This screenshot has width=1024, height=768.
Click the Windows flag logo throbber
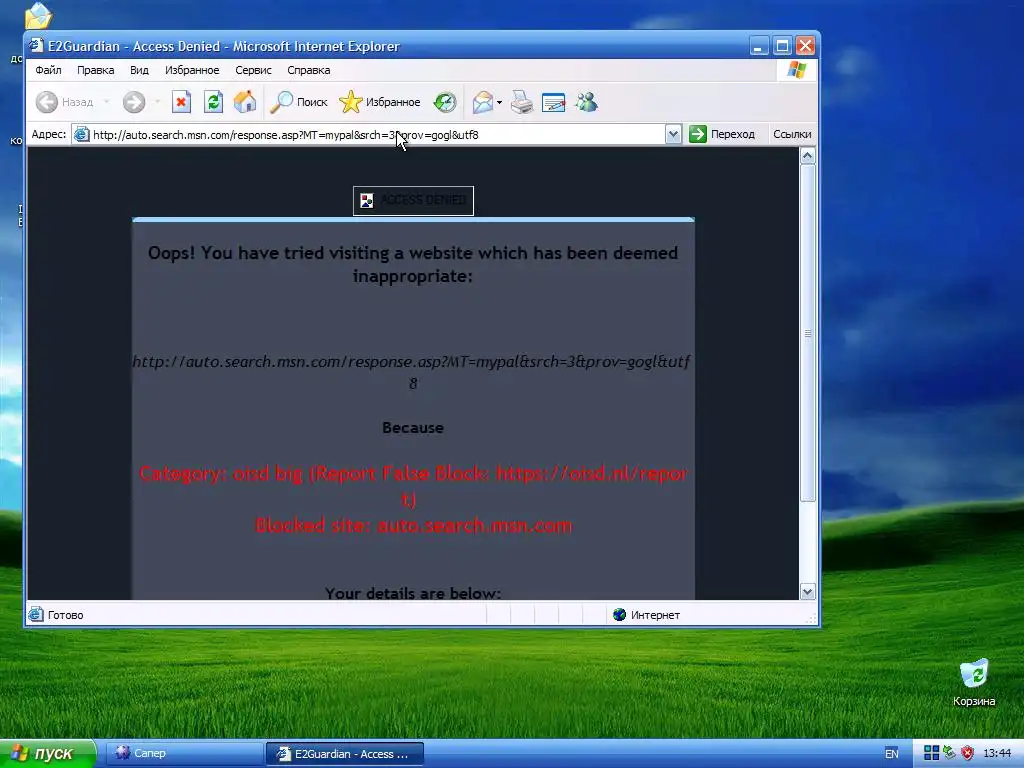pos(797,70)
